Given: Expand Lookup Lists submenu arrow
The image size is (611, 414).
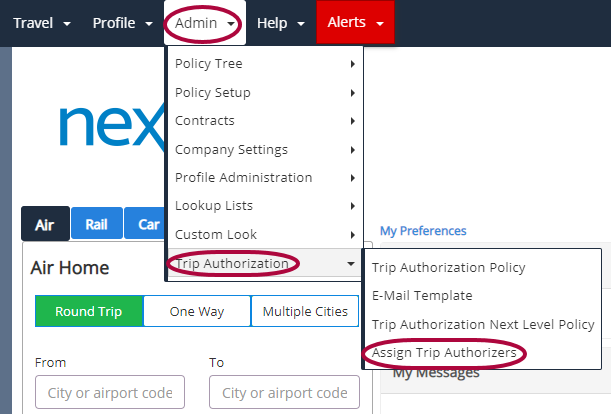Looking at the screenshot, I should point(353,206).
